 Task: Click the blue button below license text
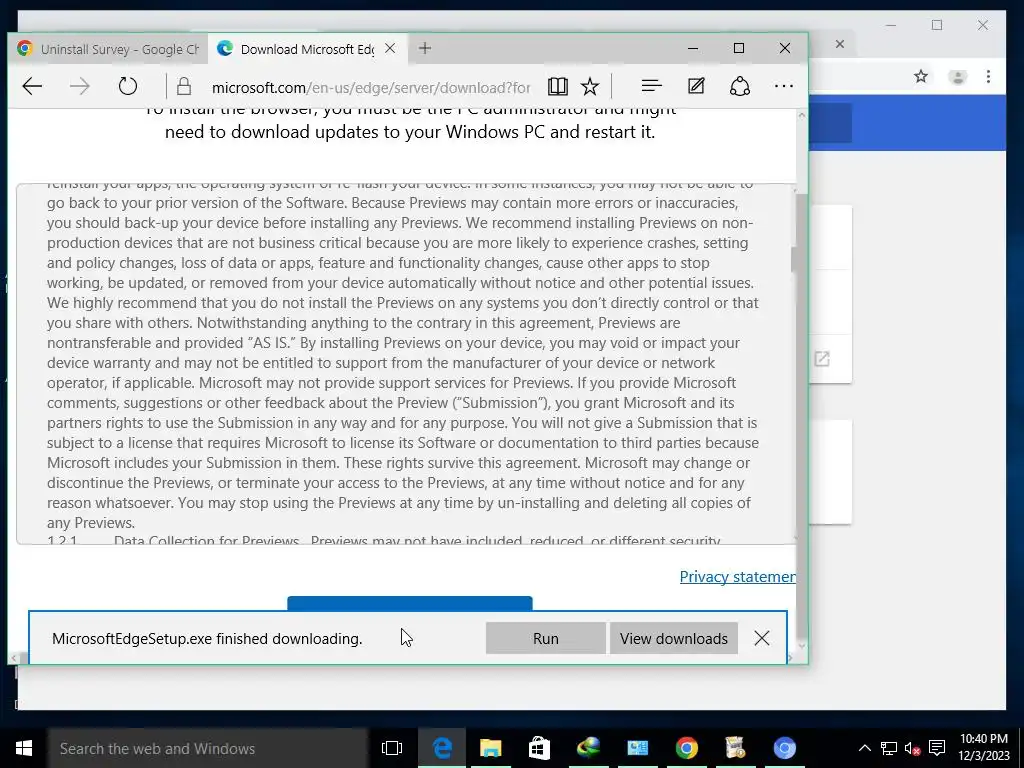409,603
